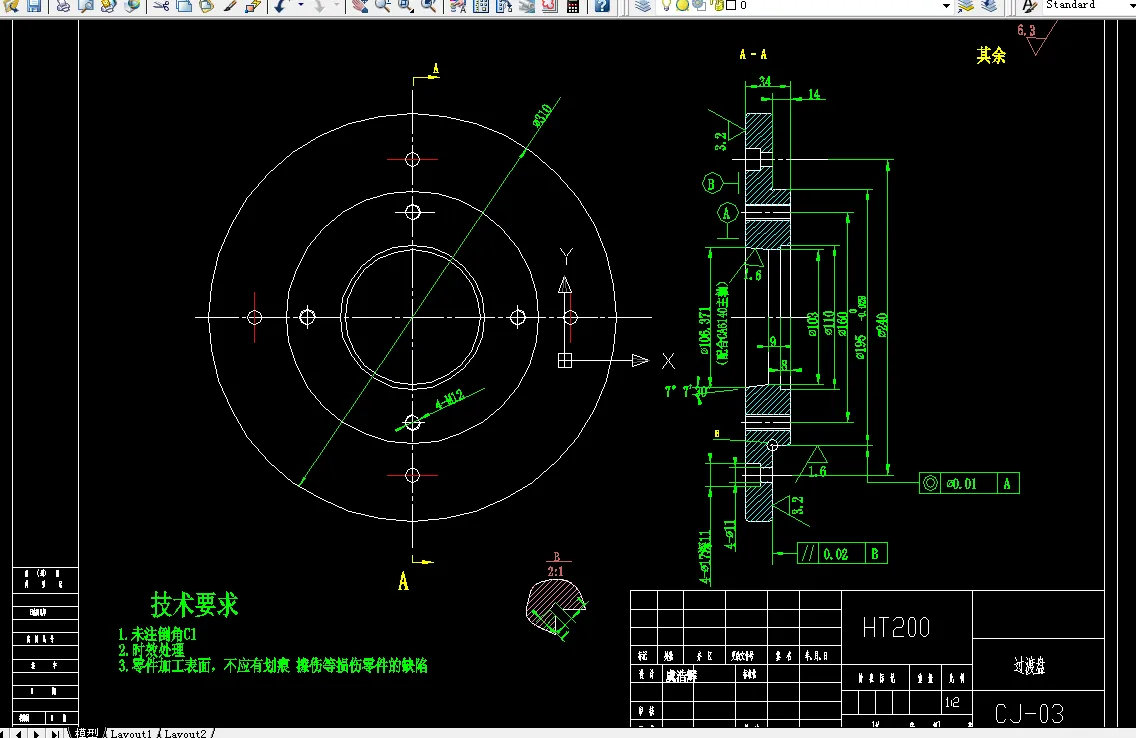Select the Zoom Realtime magnifier
The height and width of the screenshot is (738, 1136).
click(383, 6)
